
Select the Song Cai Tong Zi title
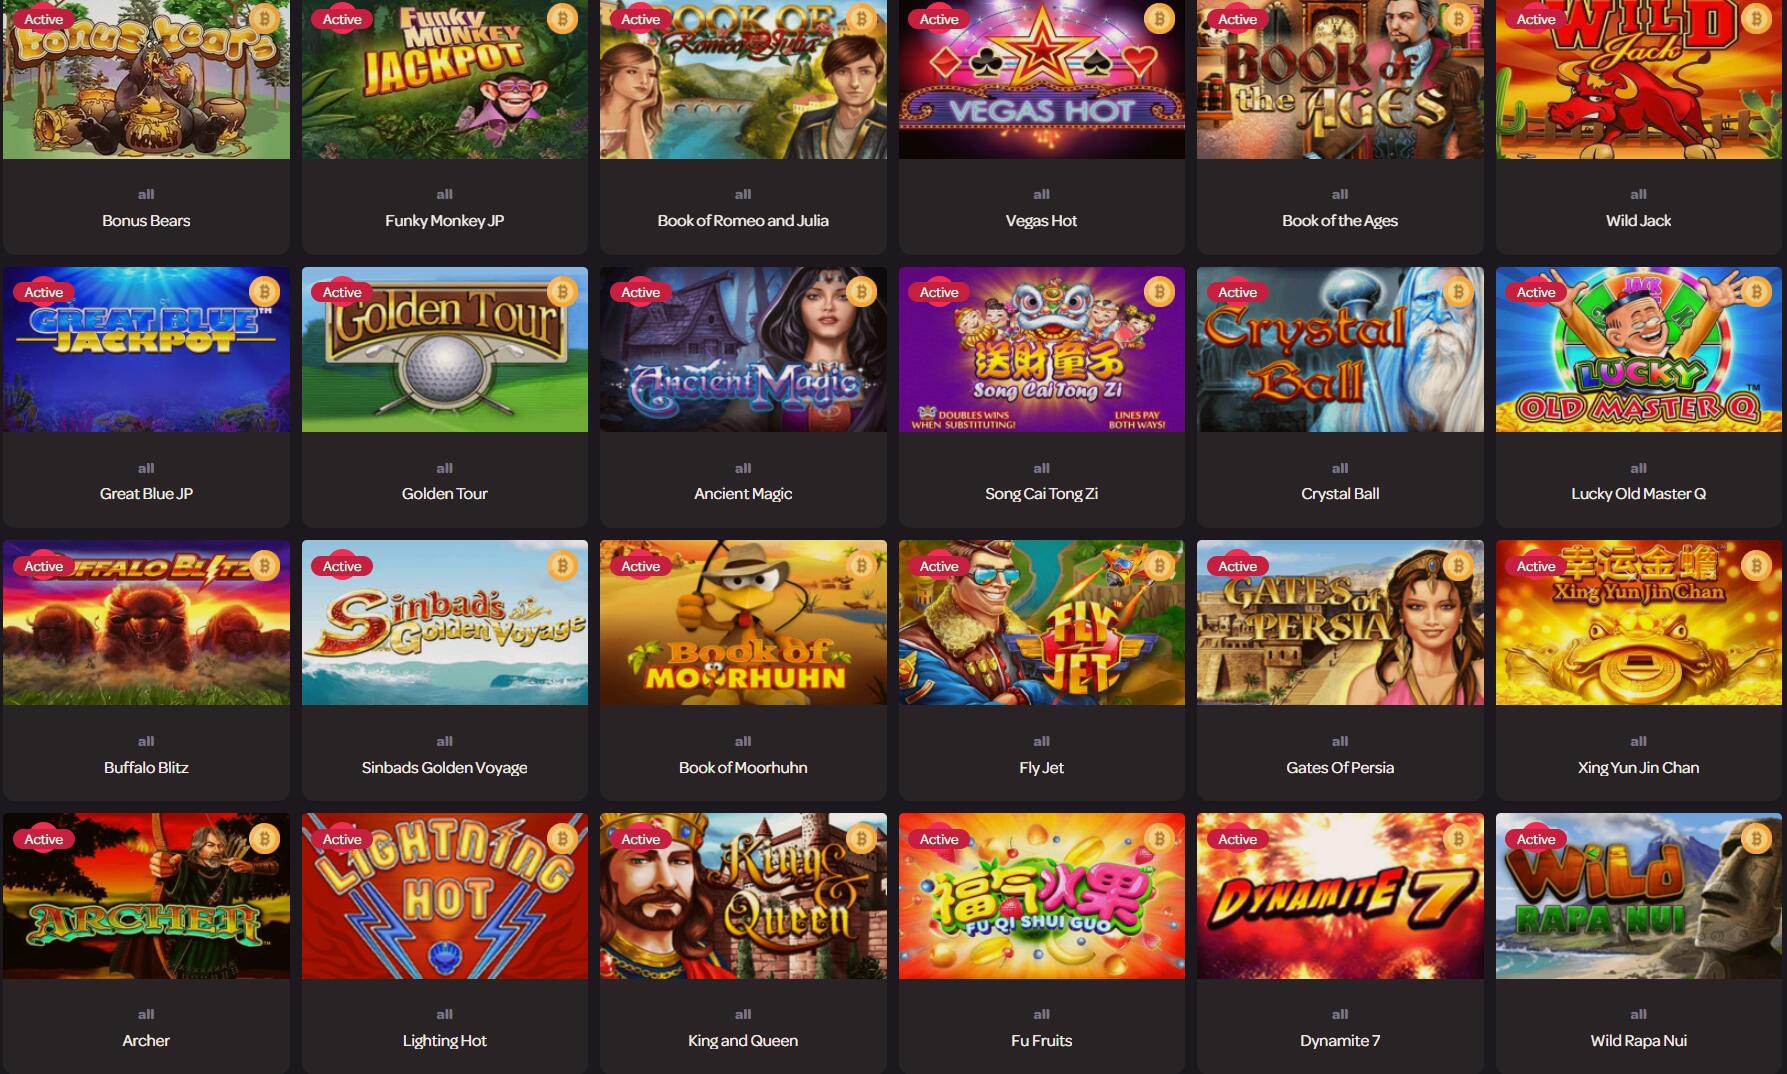click(x=1041, y=494)
